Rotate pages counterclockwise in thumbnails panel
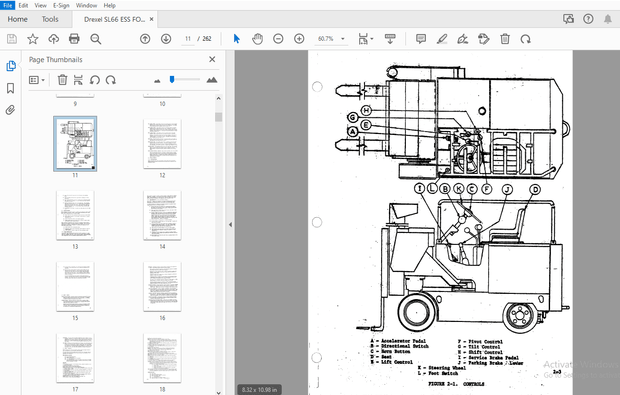The height and width of the screenshot is (395, 620). [95, 80]
